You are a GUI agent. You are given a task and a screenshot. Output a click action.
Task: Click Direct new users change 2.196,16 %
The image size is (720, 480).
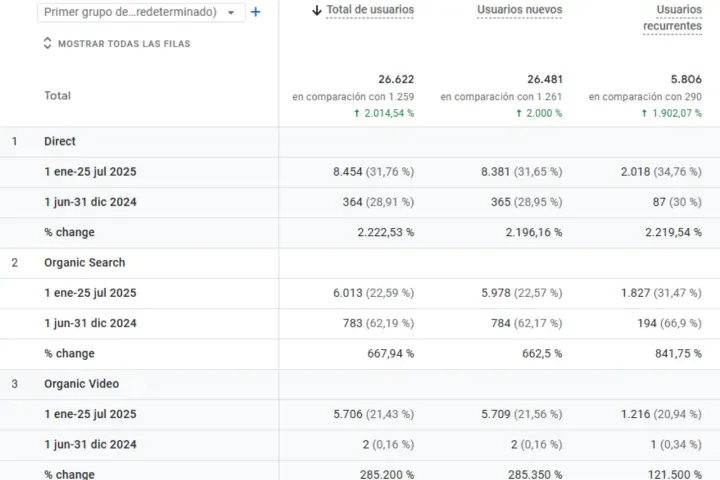(534, 232)
